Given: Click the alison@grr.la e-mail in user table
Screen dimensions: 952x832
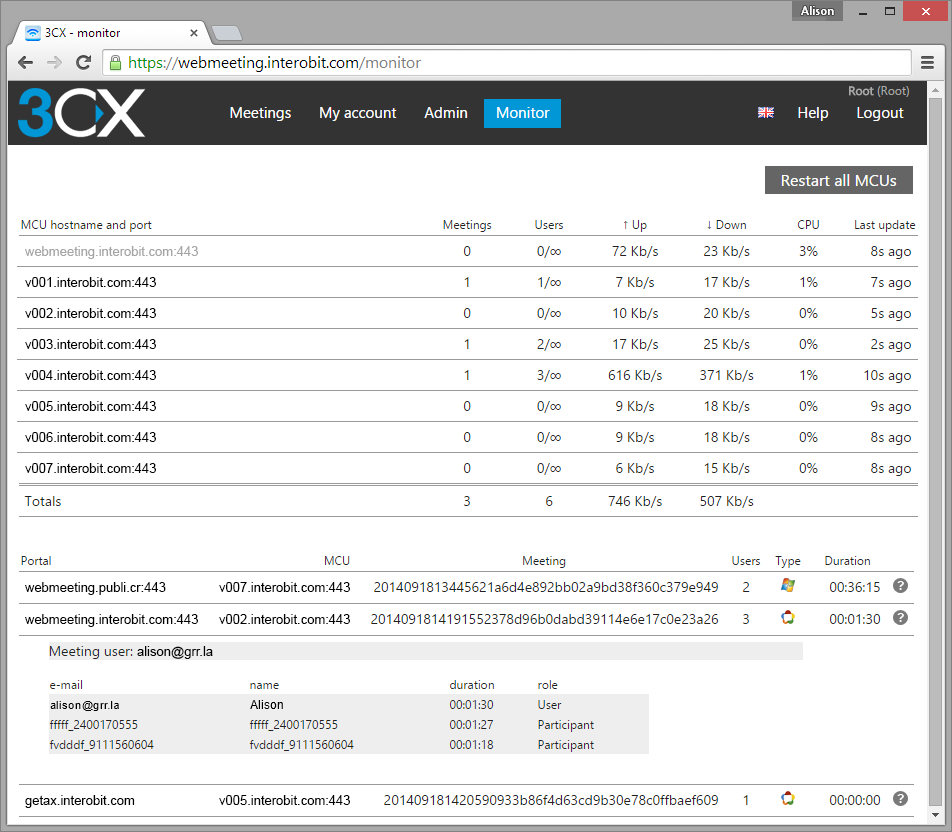Looking at the screenshot, I should point(84,705).
